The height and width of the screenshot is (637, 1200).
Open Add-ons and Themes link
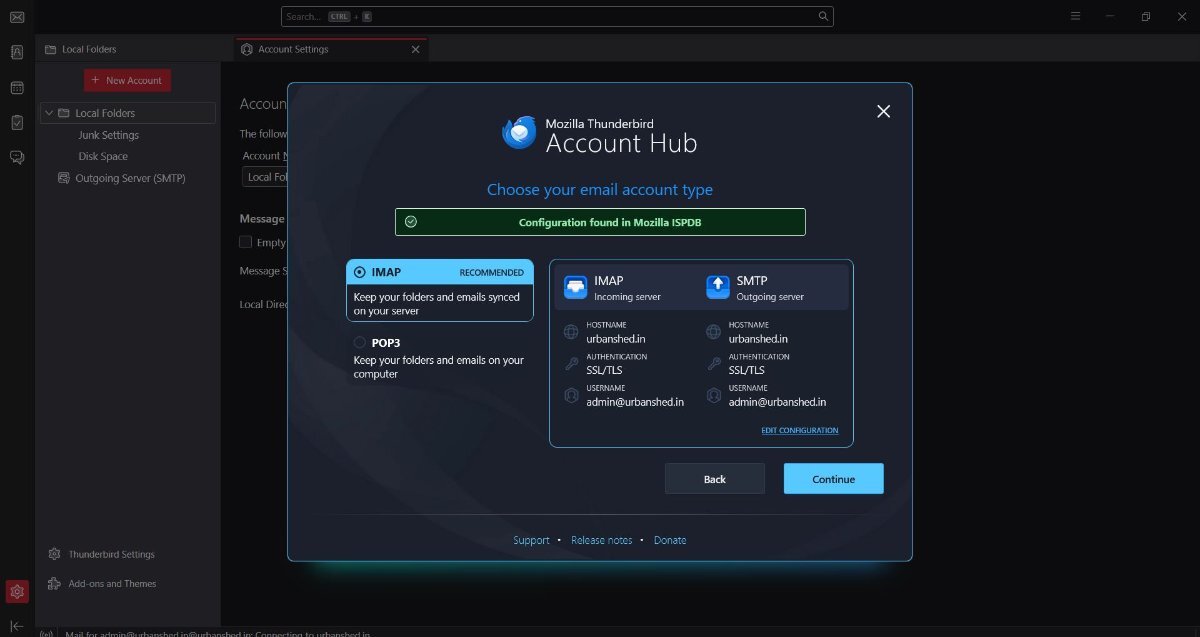coord(112,584)
